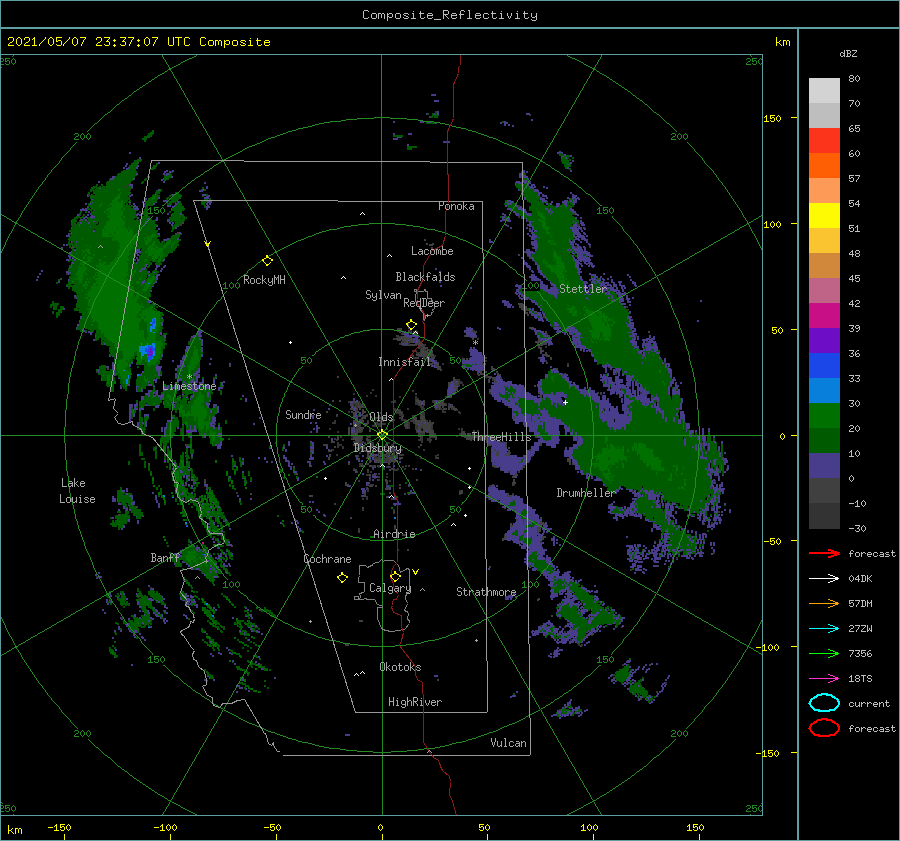Image resolution: width=900 pixels, height=841 pixels.
Task: Select the cyan 27ZW arrow in legend
Action: coord(824,629)
